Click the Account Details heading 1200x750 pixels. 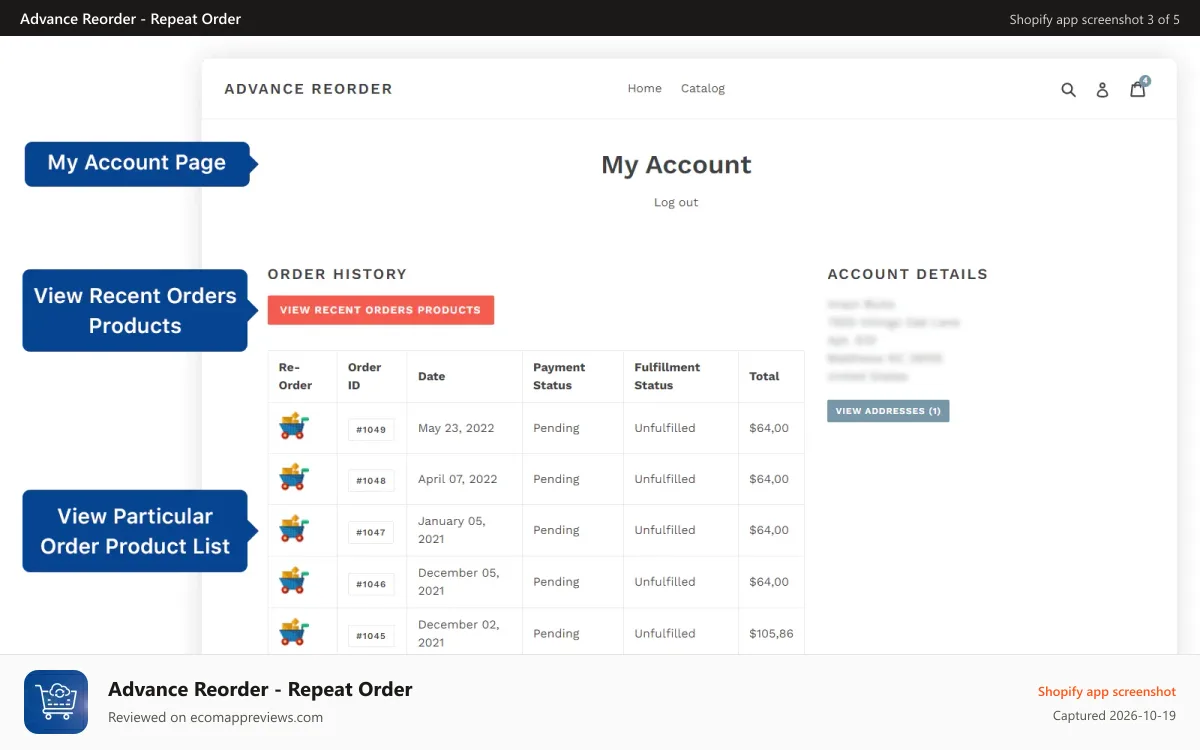[x=907, y=274]
